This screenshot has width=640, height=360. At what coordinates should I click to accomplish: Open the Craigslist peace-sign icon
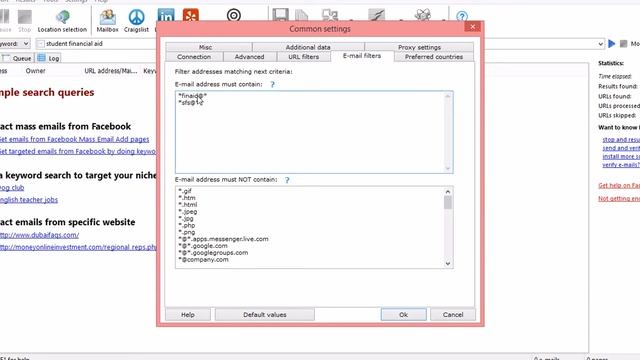click(136, 21)
